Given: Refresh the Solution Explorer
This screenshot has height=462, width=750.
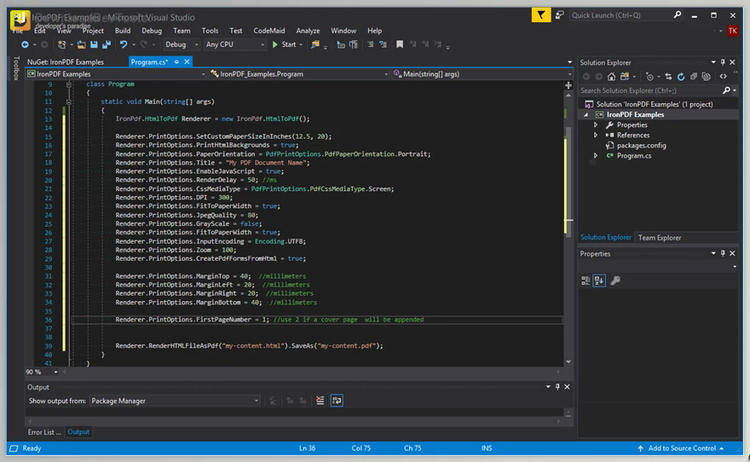Looking at the screenshot, I should click(x=681, y=77).
